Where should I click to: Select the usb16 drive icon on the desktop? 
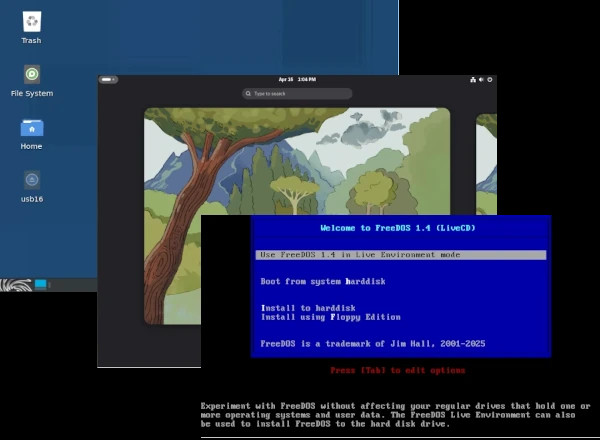[32, 180]
